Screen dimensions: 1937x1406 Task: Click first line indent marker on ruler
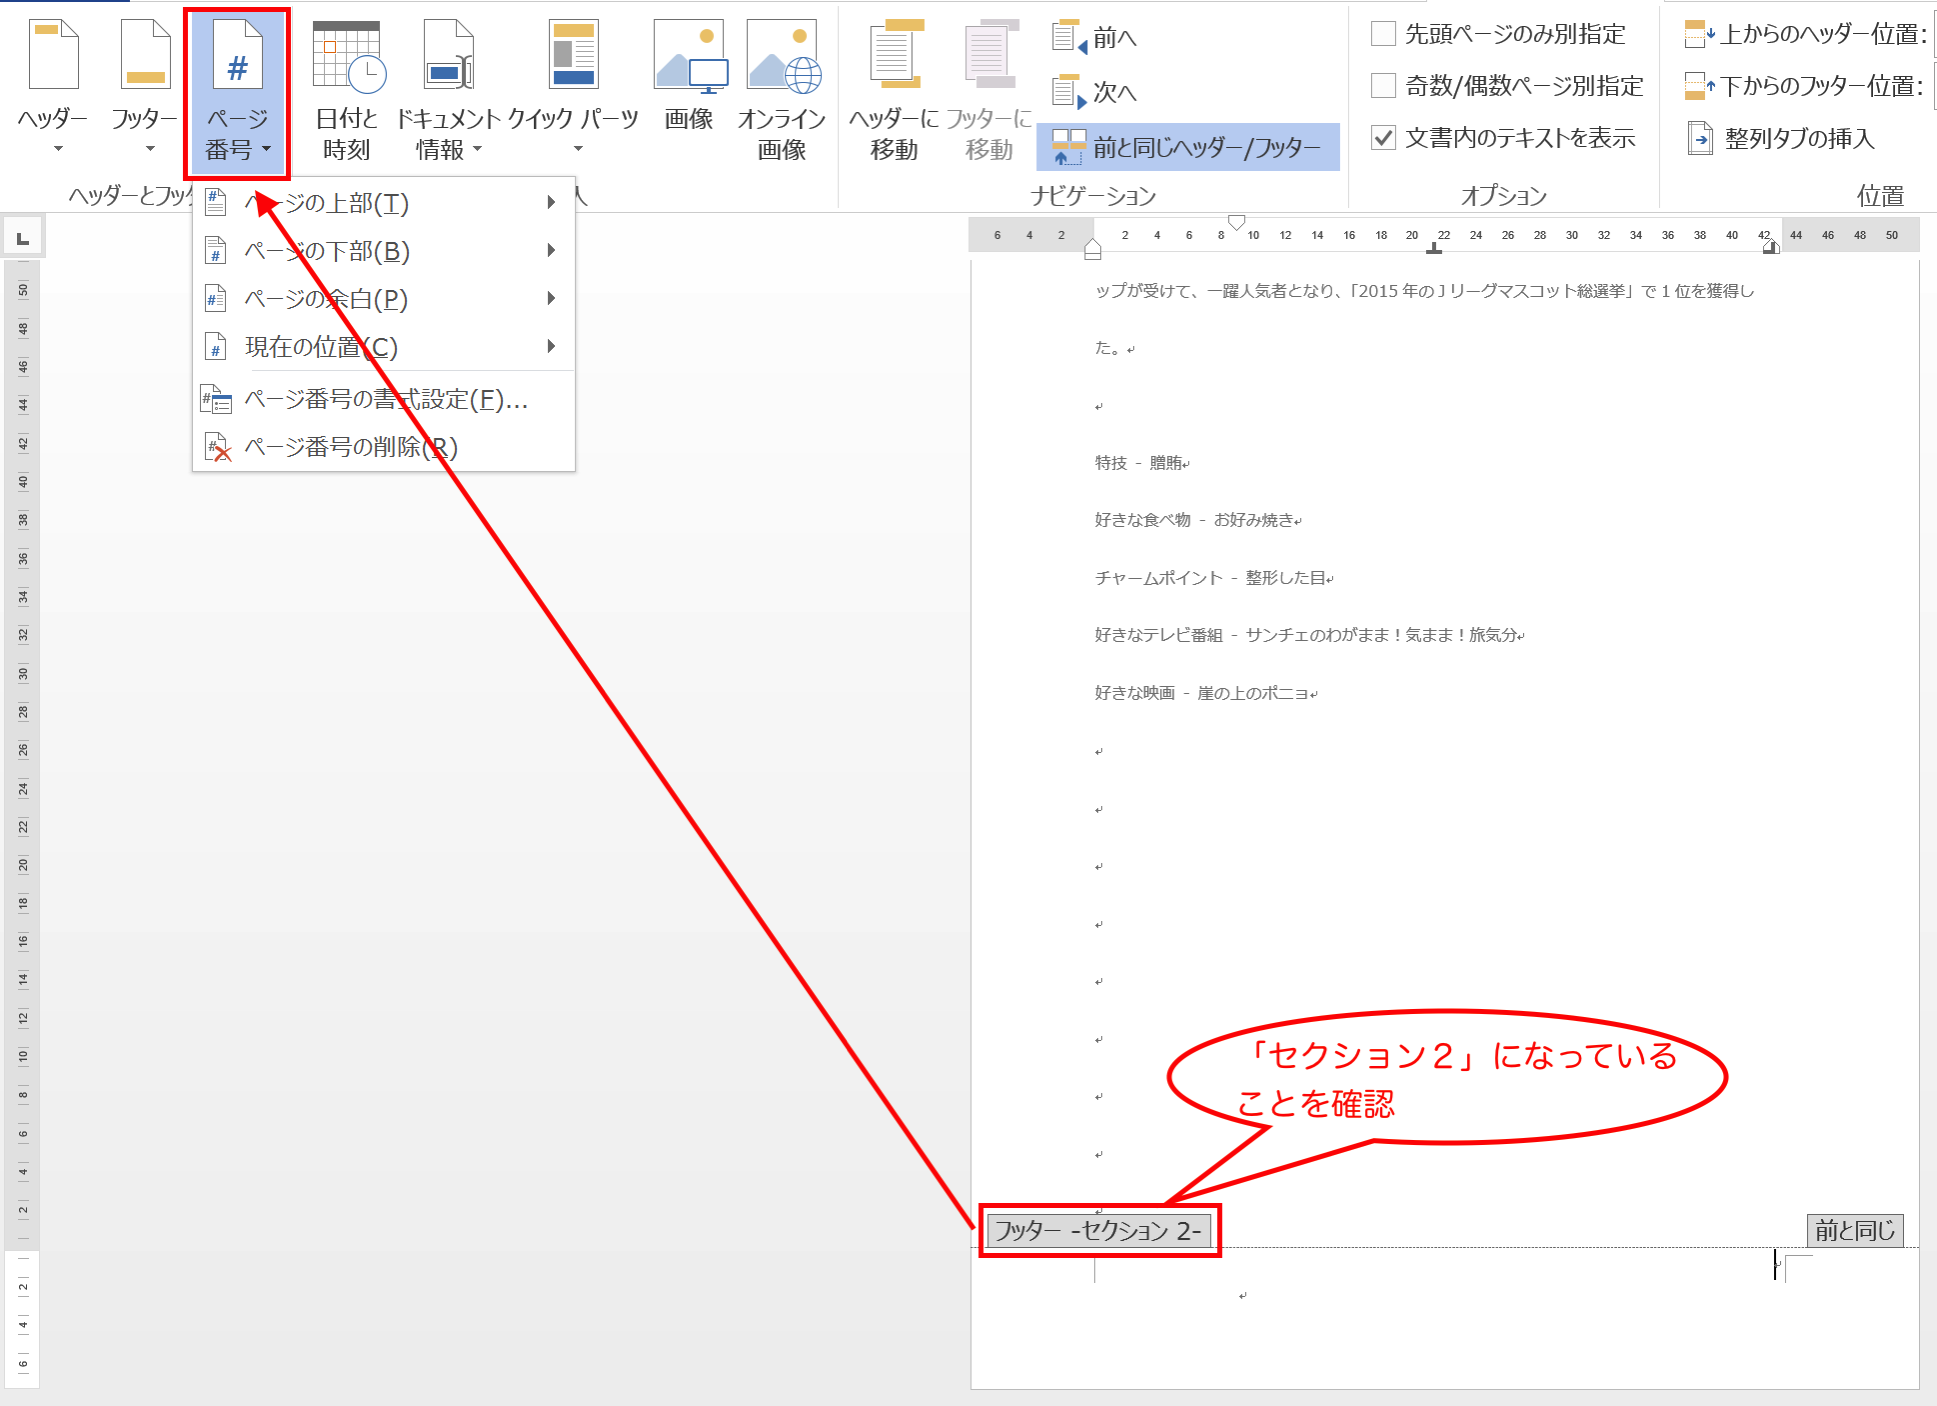1236,222
